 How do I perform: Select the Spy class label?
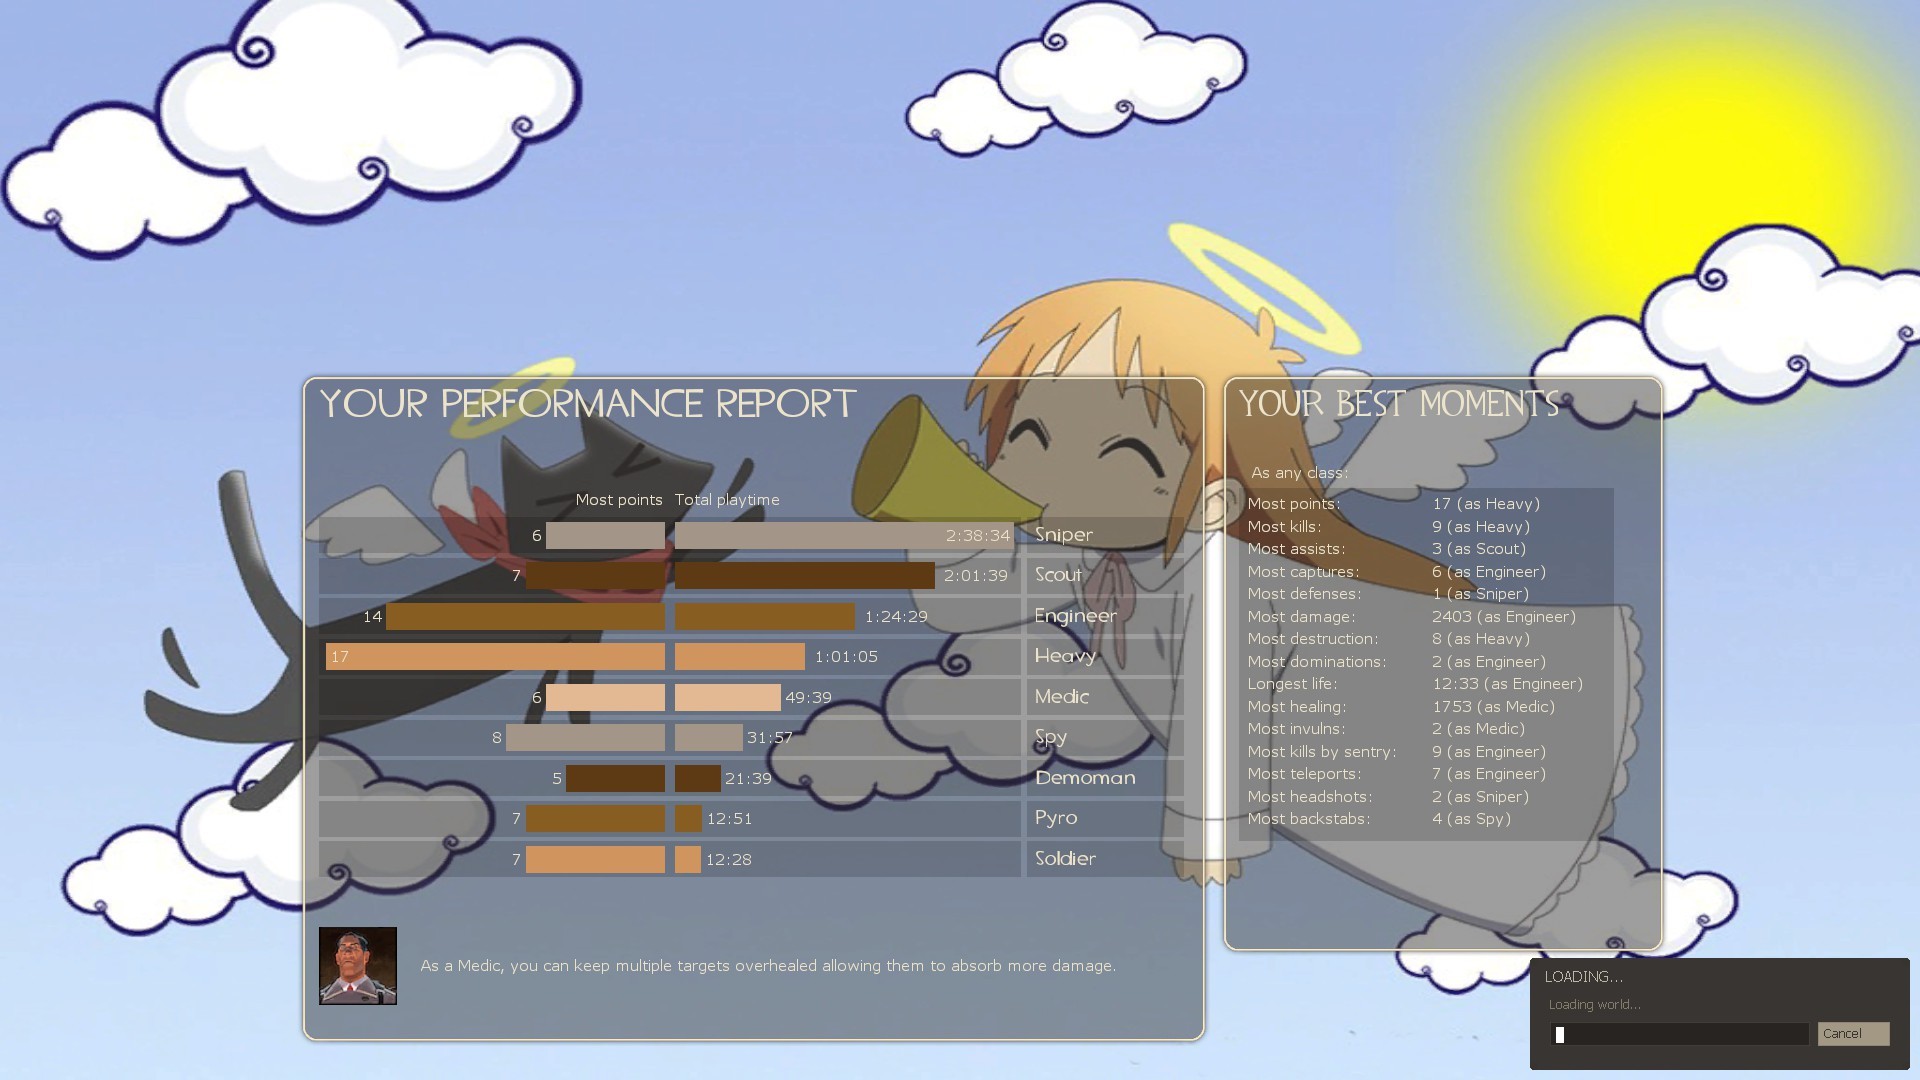[x=1050, y=737]
